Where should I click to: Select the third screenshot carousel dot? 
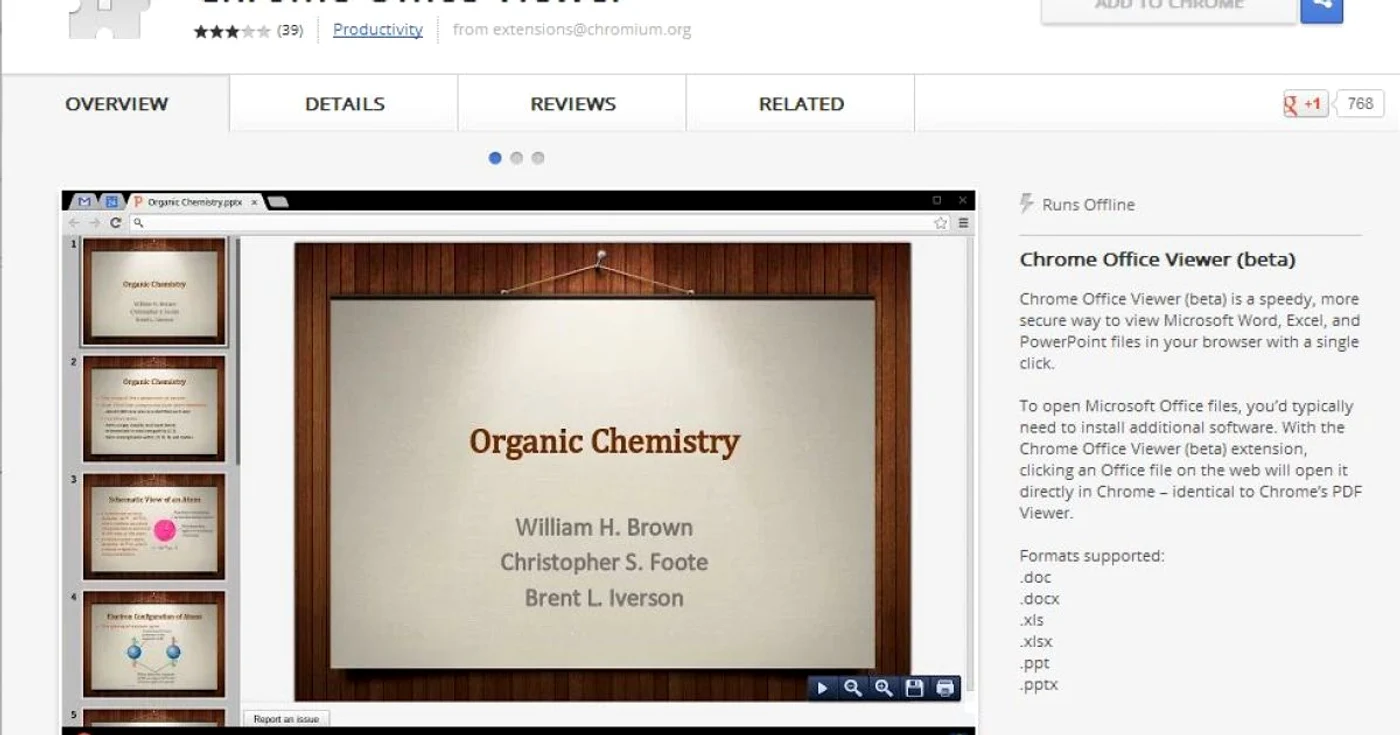click(x=538, y=158)
